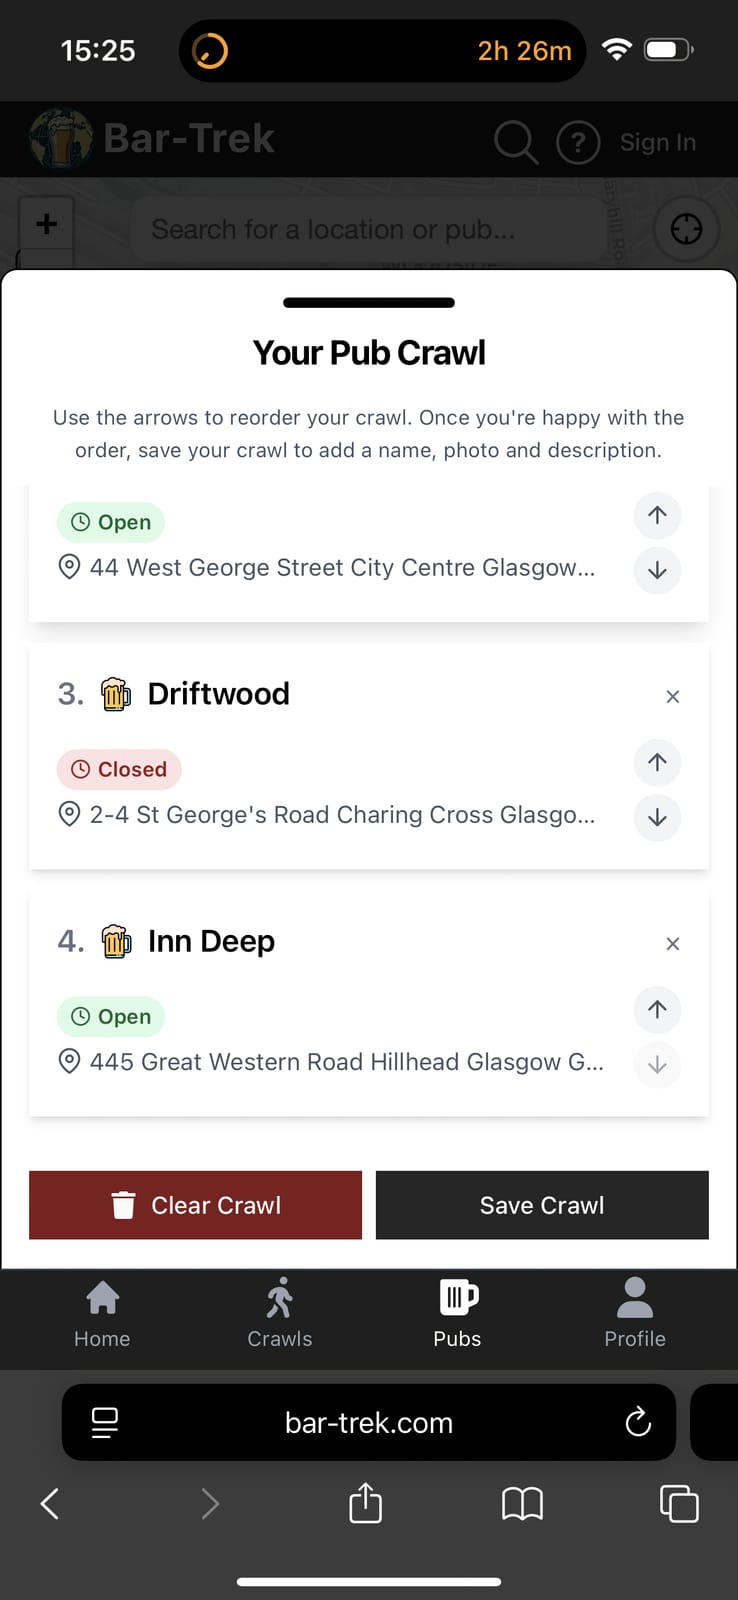The width and height of the screenshot is (738, 1600).
Task: Move the West George Street pub up
Action: click(657, 515)
